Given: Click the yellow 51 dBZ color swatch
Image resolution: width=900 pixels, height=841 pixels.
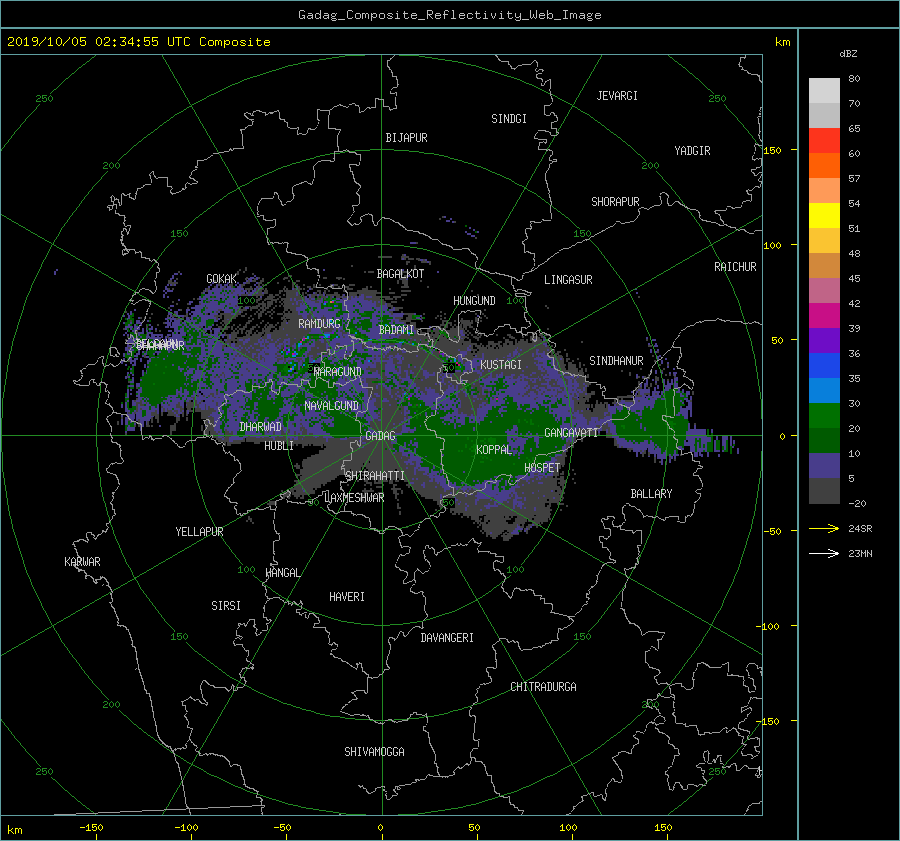Looking at the screenshot, I should pos(824,215).
